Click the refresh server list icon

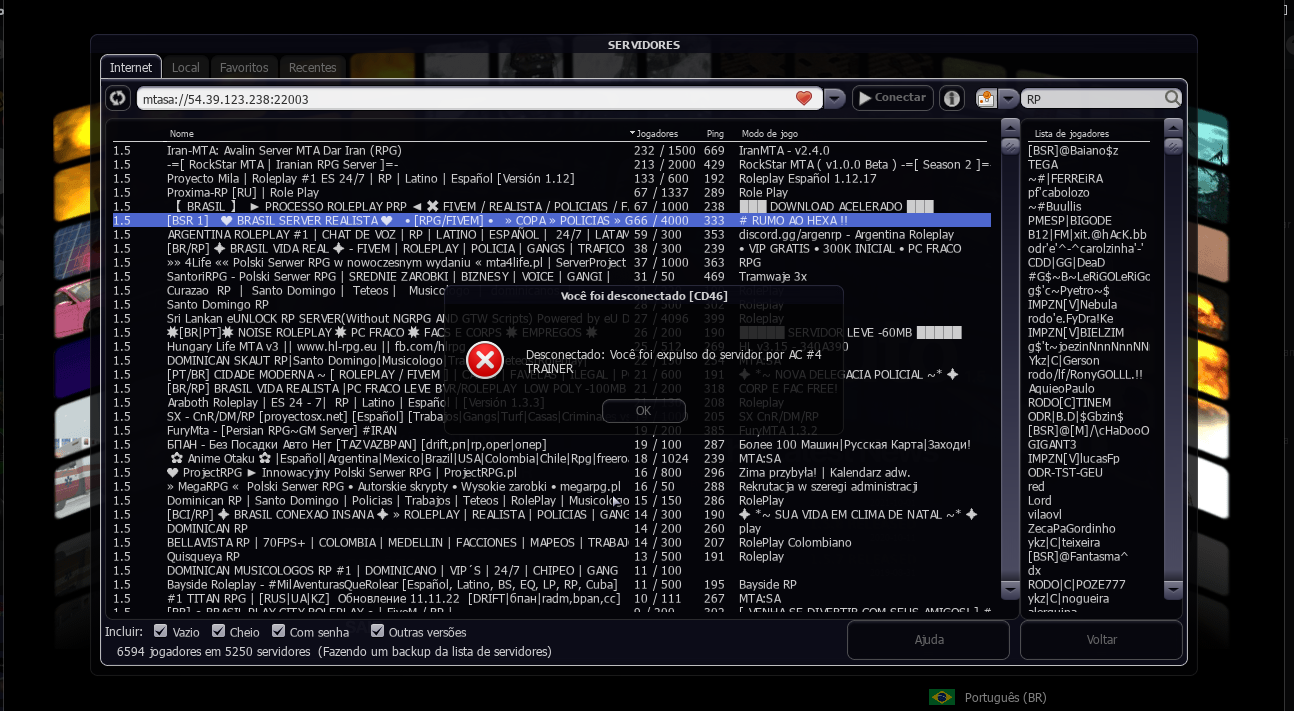click(x=118, y=98)
